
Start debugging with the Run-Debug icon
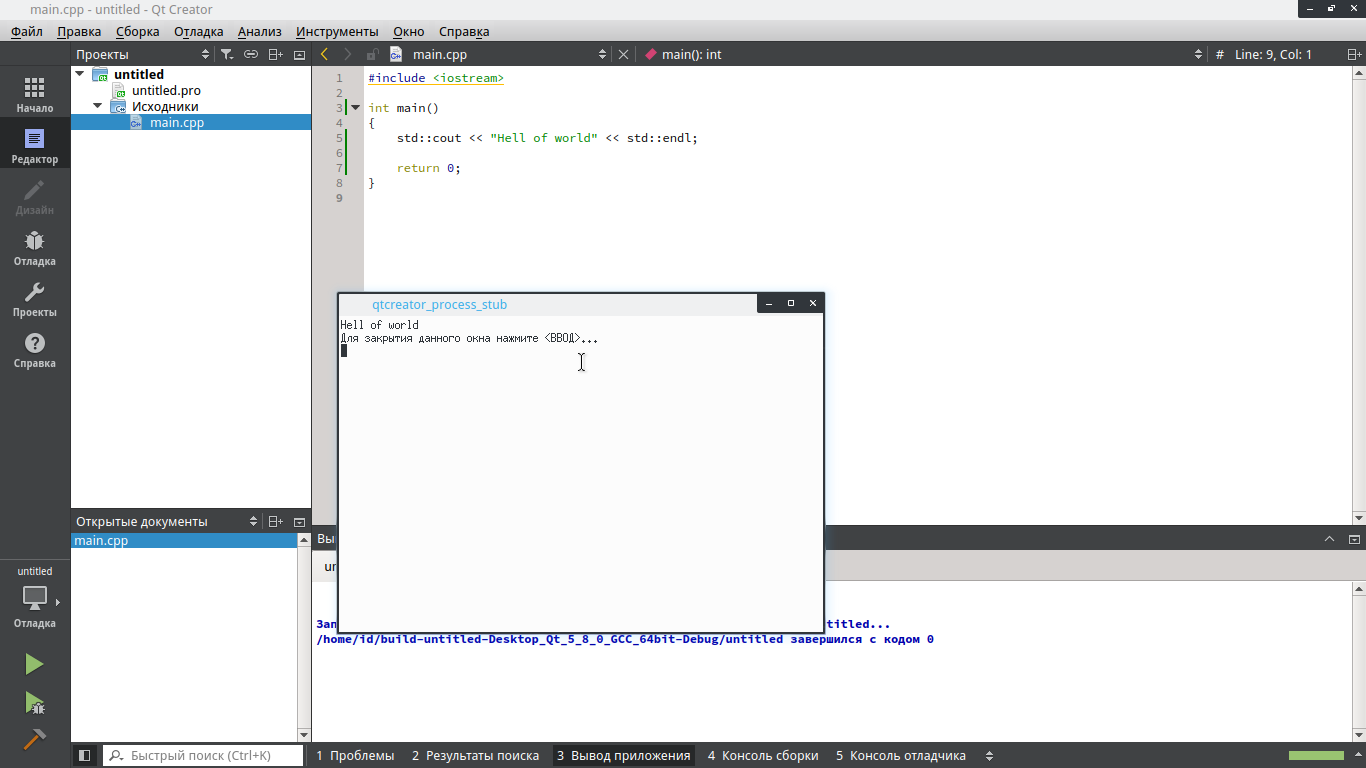click(34, 703)
